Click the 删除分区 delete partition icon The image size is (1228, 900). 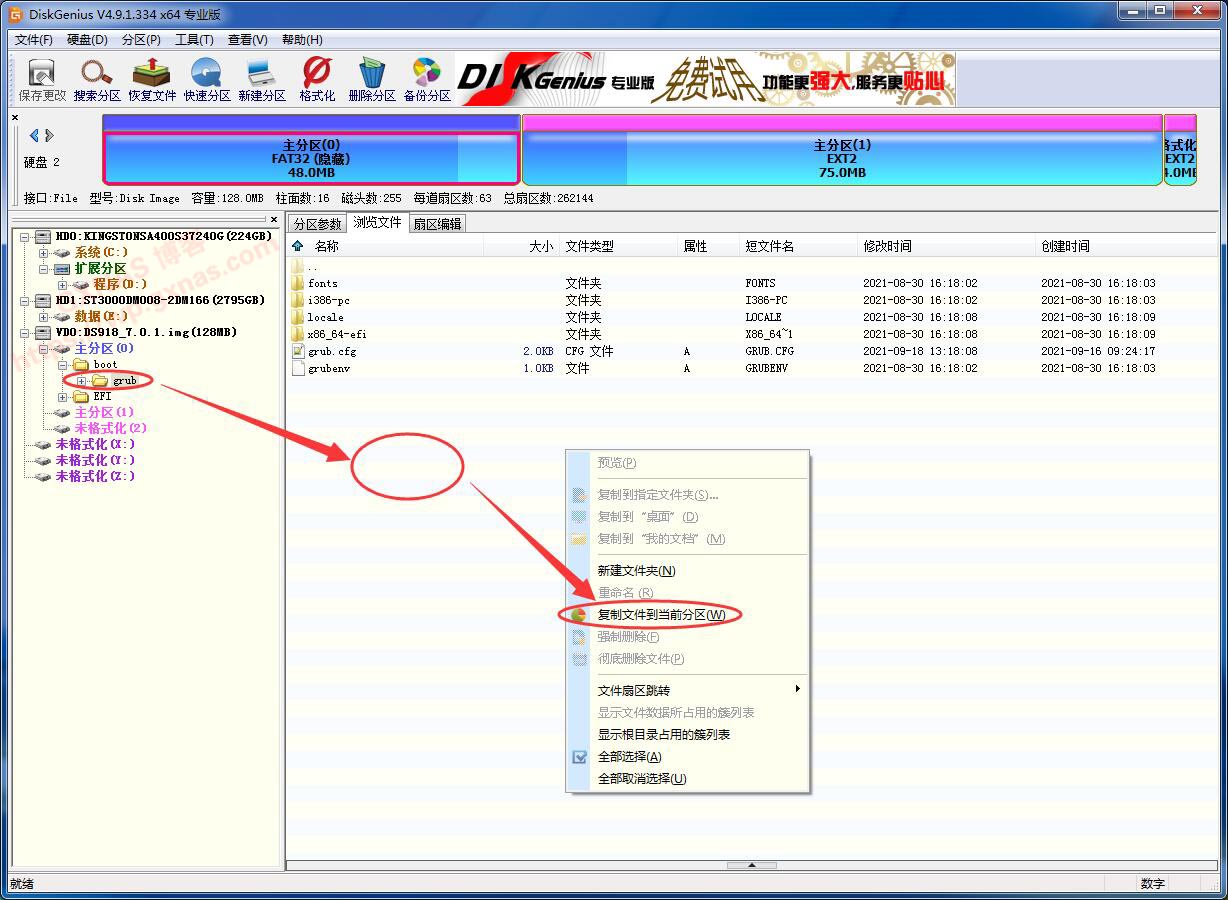pyautogui.click(x=371, y=78)
